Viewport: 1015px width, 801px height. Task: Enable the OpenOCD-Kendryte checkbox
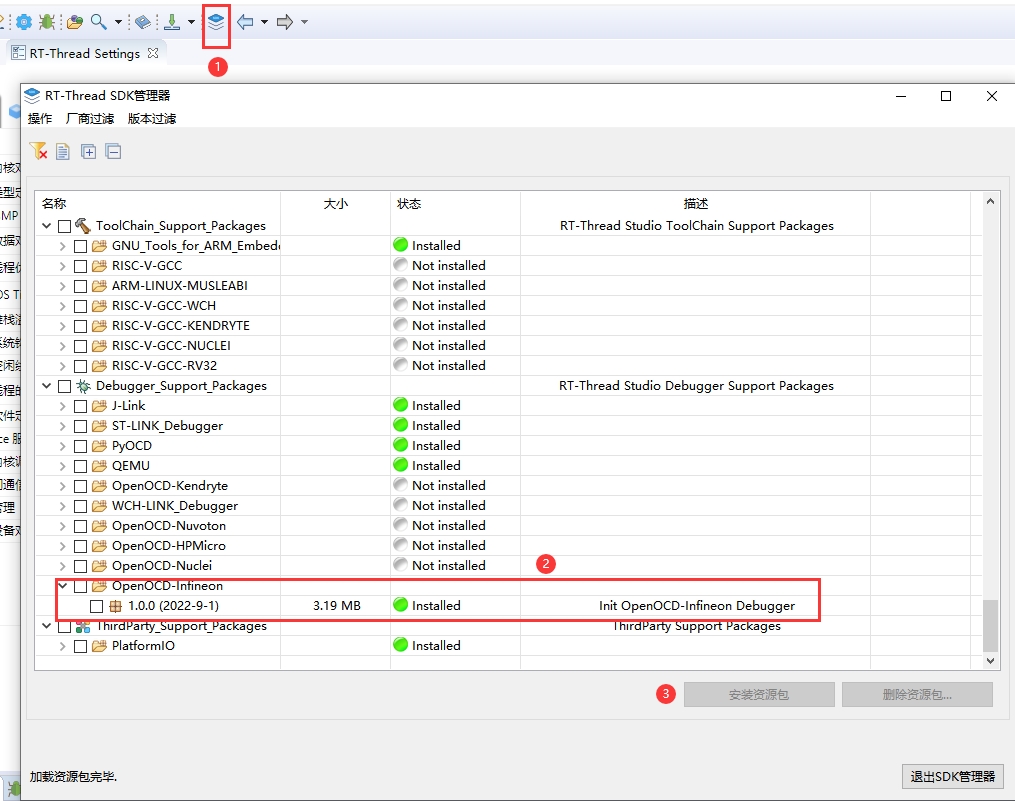80,486
